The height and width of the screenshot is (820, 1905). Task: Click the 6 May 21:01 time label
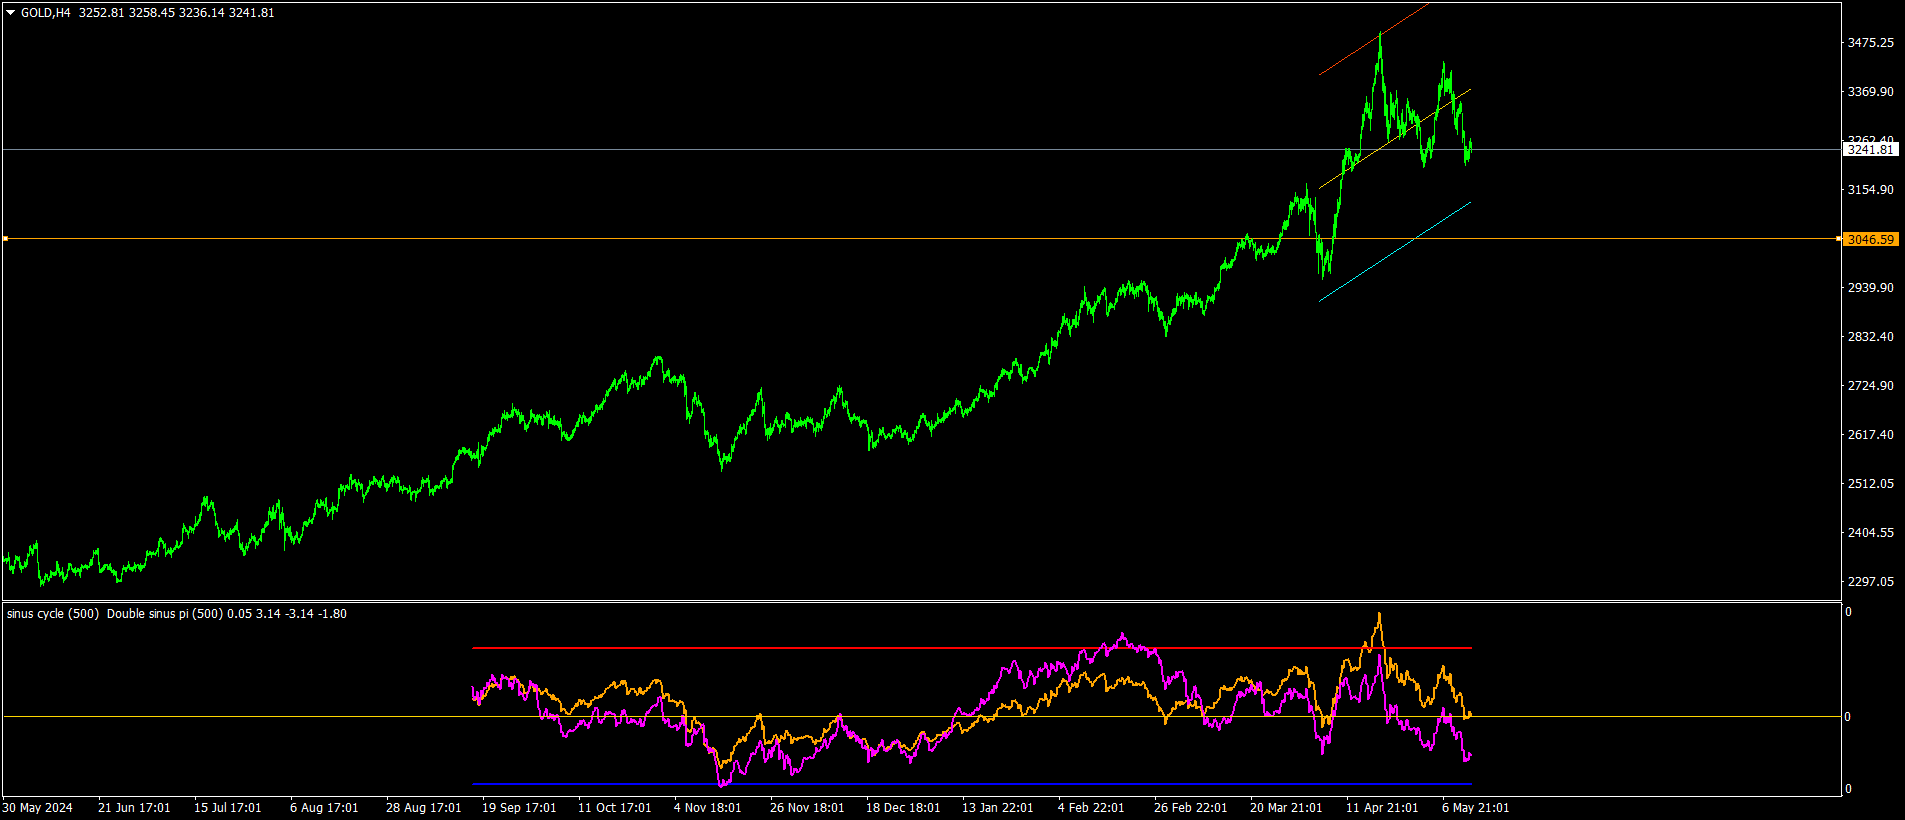tap(1476, 808)
